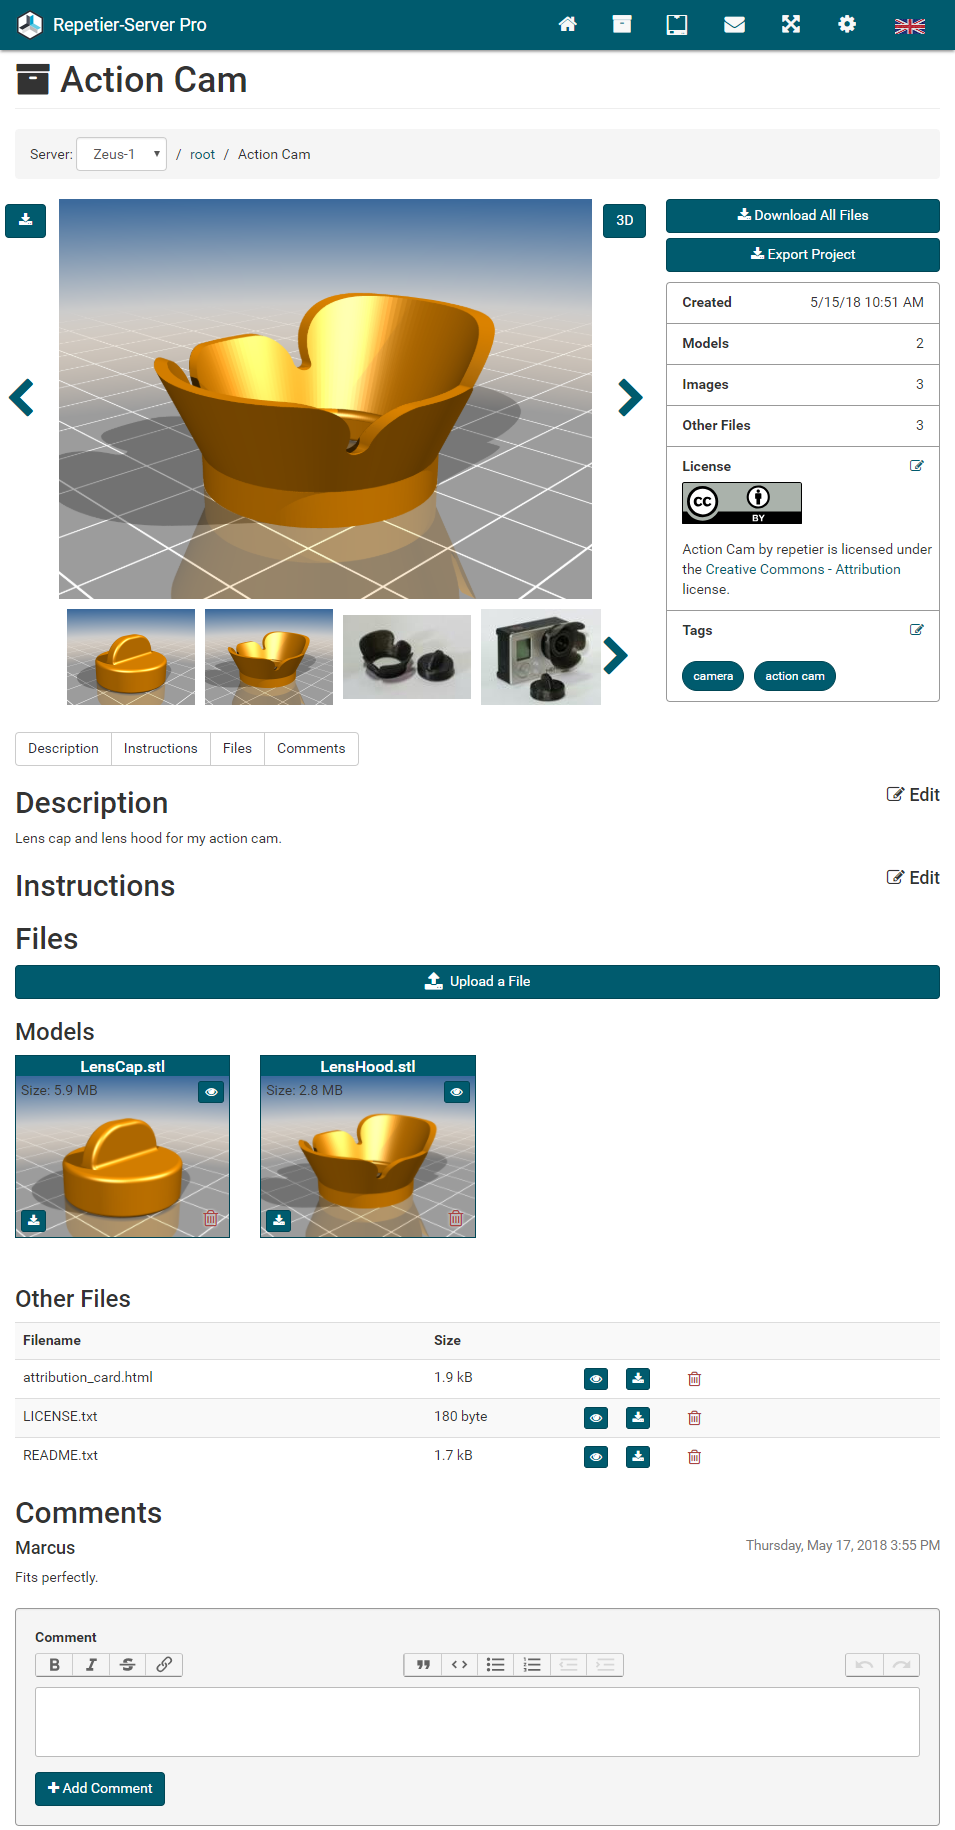The height and width of the screenshot is (1830, 955).
Task: Open the Server Zeus-1 dropdown
Action: (x=121, y=154)
